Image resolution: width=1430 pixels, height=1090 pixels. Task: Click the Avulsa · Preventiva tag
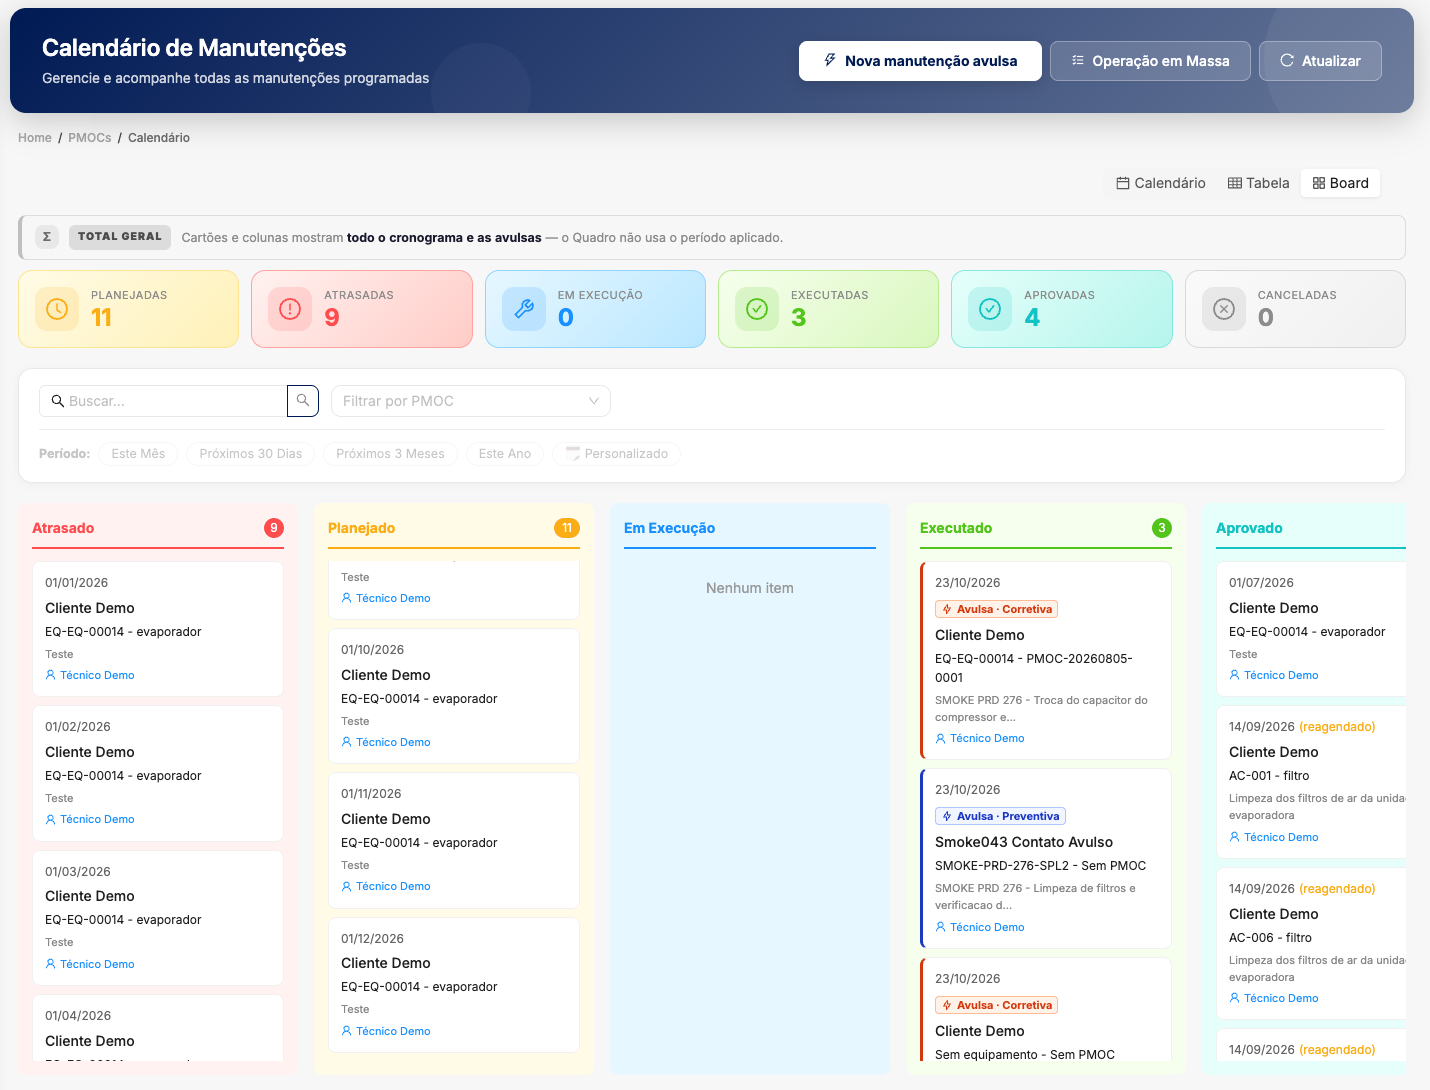pos(1000,816)
